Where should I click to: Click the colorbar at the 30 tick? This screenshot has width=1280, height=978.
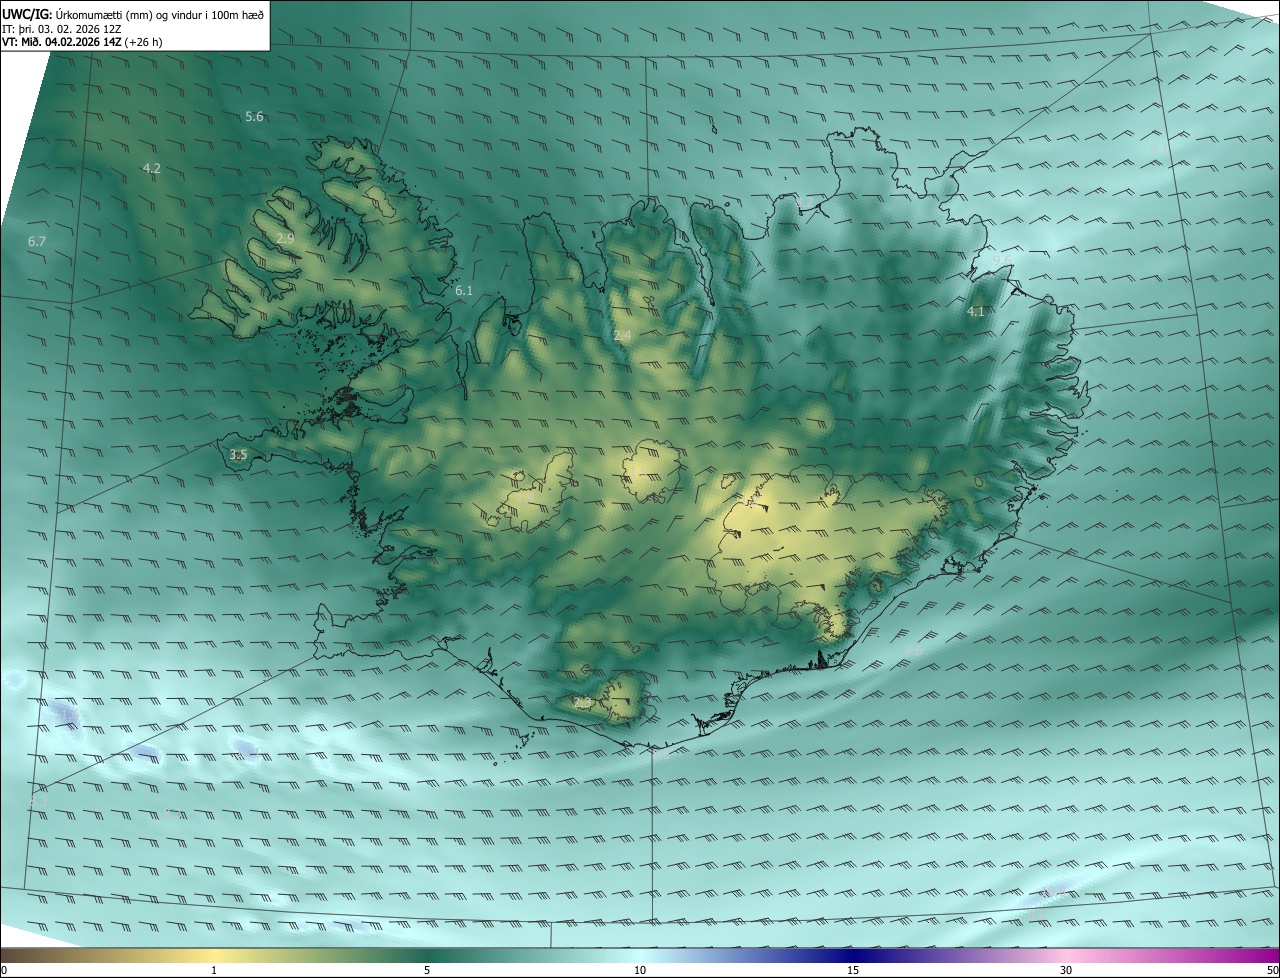[1066, 970]
